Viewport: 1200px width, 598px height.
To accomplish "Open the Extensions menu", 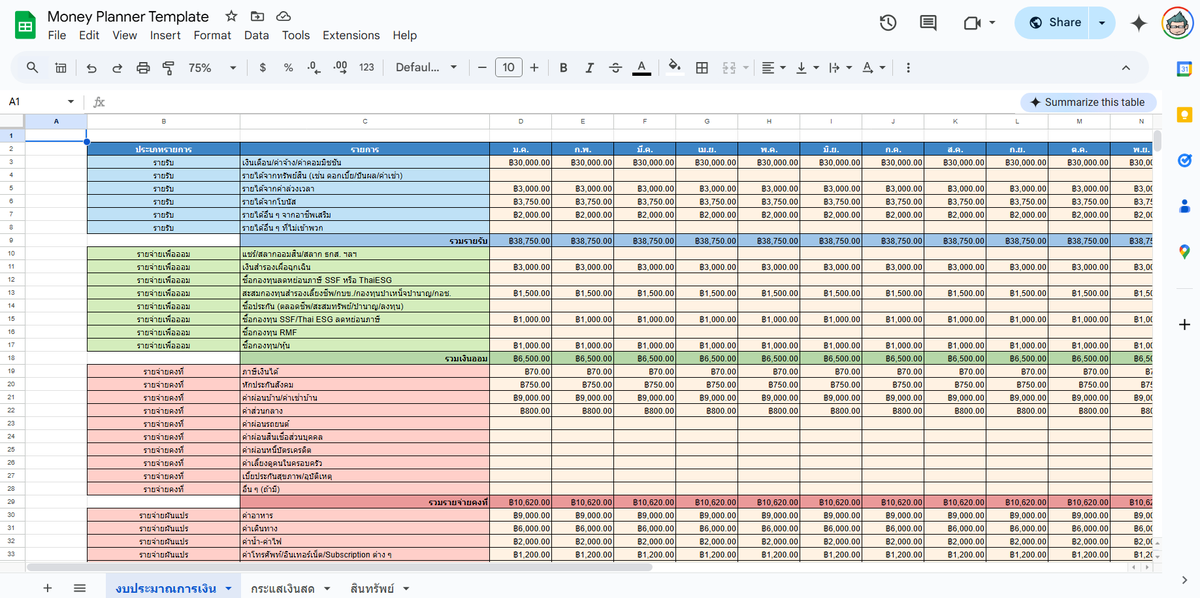I will tap(351, 35).
